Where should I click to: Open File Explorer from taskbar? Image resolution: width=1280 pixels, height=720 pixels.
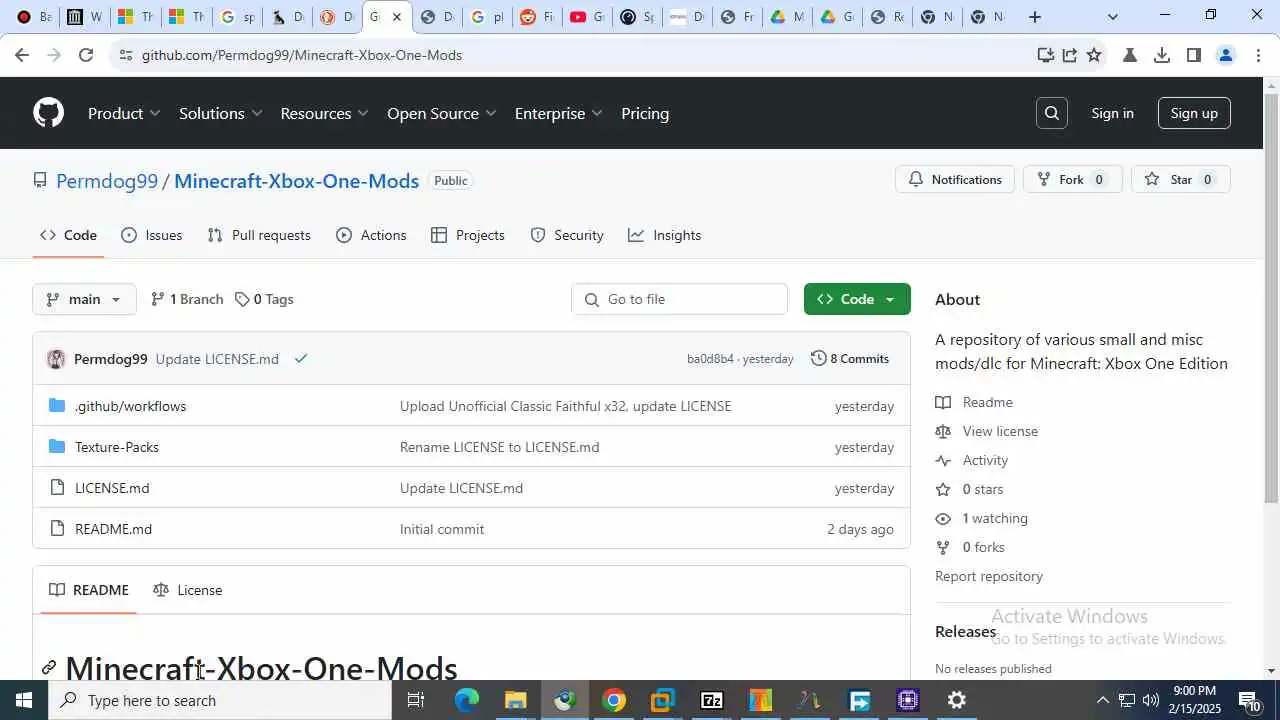515,700
